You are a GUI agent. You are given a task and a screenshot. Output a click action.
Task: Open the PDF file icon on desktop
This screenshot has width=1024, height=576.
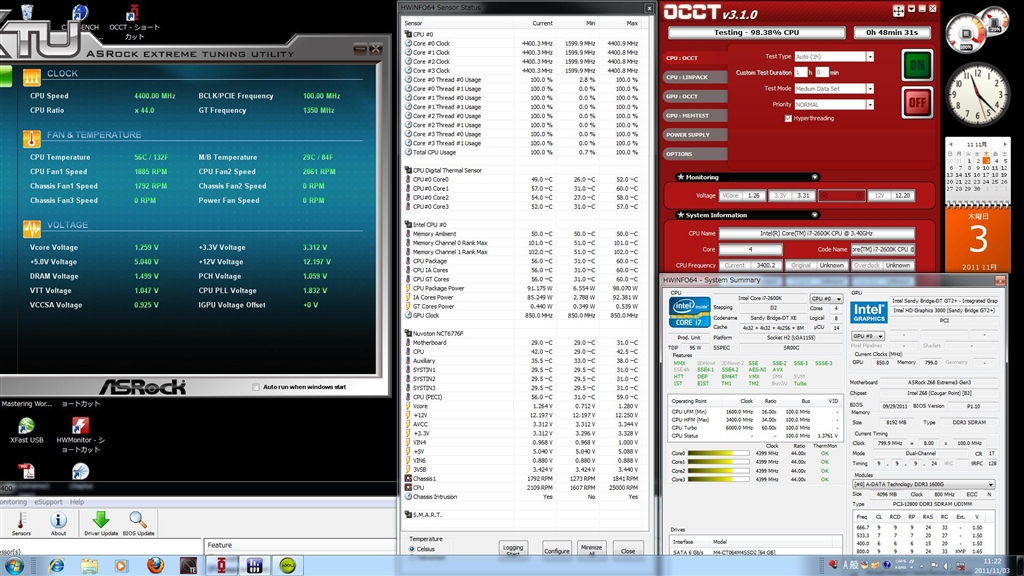click(26, 470)
